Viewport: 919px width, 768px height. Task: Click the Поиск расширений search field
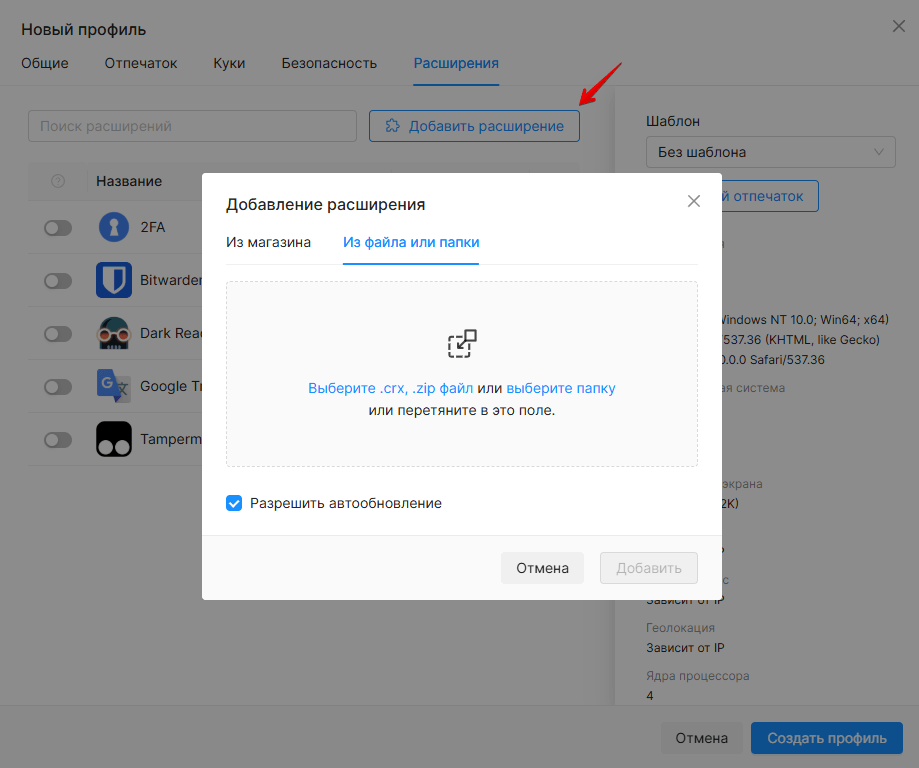pyautogui.click(x=192, y=126)
